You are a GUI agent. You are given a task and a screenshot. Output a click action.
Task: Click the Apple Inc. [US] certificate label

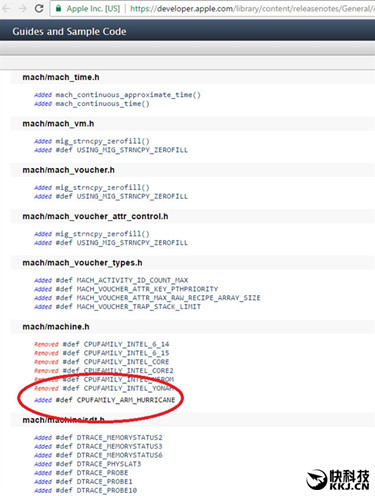tap(93, 8)
